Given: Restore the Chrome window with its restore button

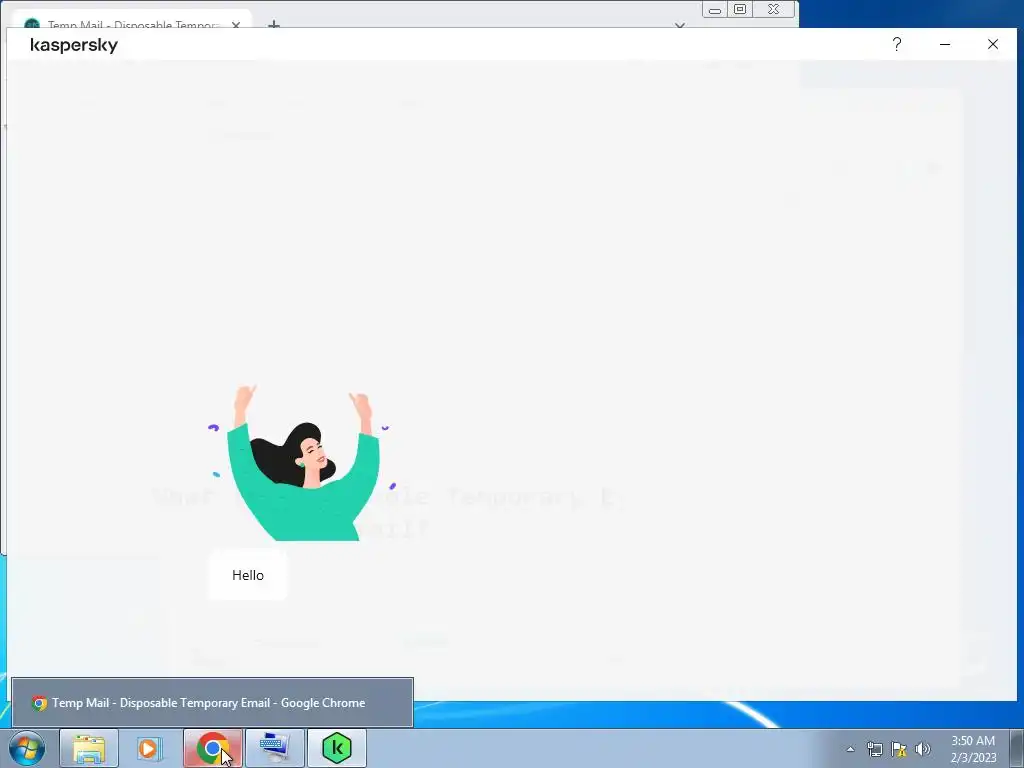Looking at the screenshot, I should click(x=740, y=10).
